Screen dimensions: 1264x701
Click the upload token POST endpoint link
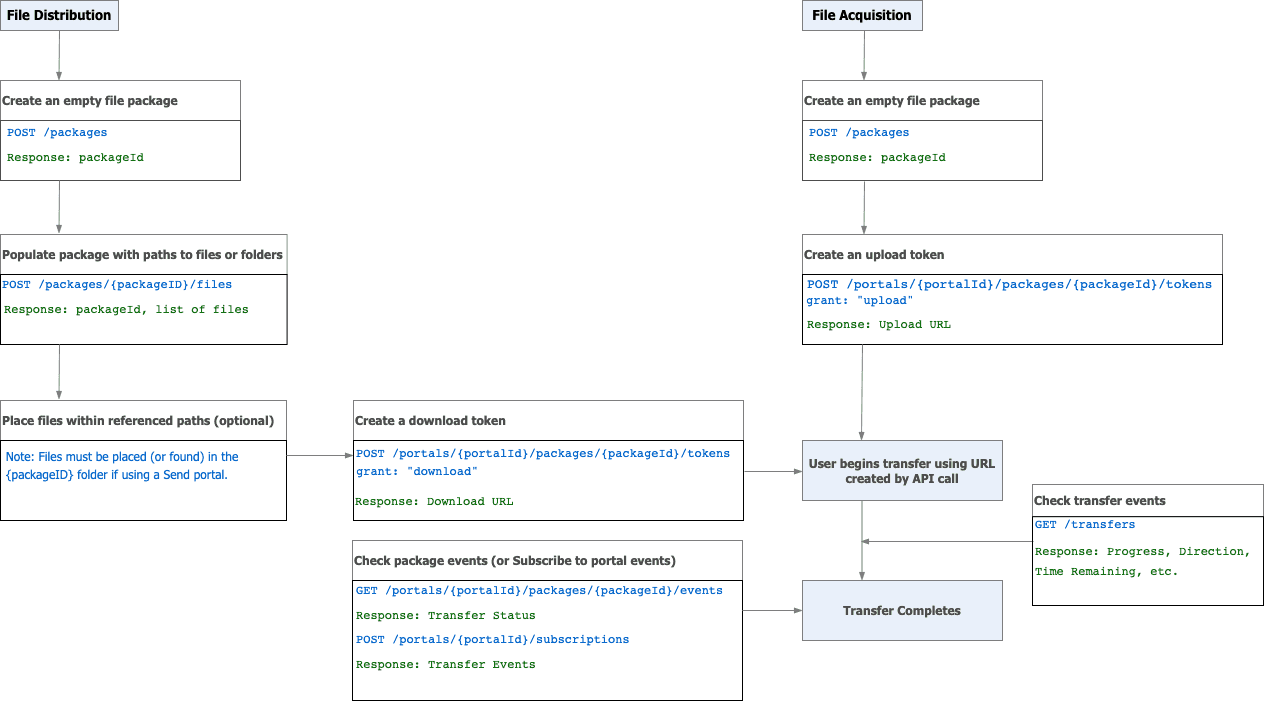pos(1008,284)
